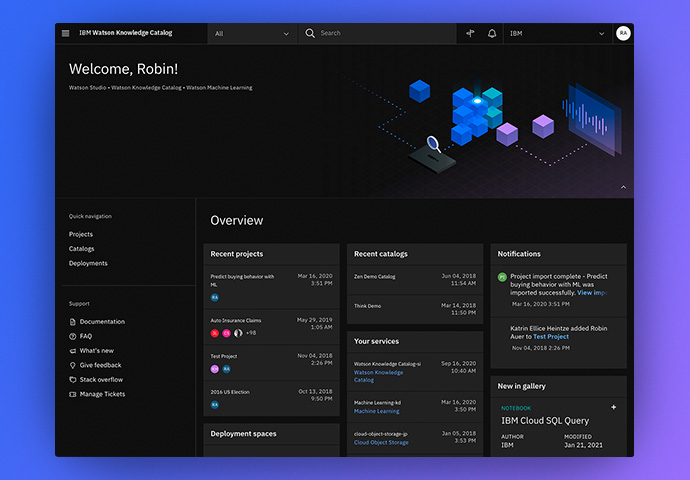Open the Cloud Object Storage service link
This screenshot has width=690, height=480.
(x=381, y=443)
